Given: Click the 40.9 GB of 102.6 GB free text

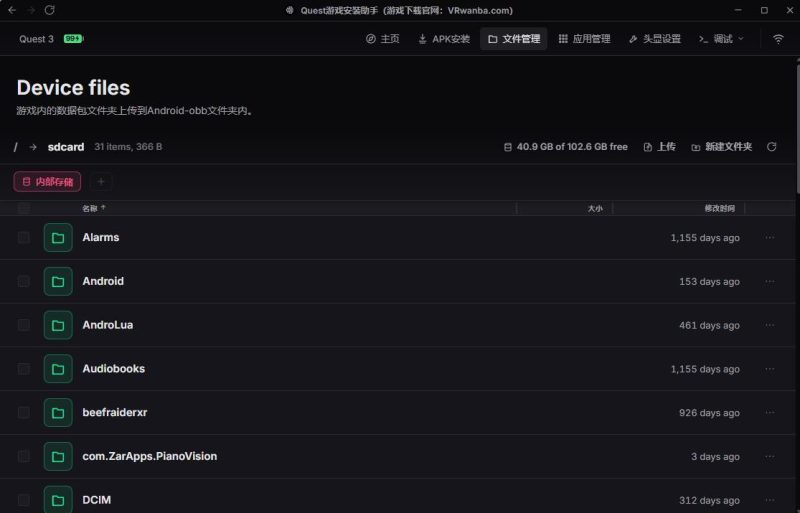Looking at the screenshot, I should point(571,147).
